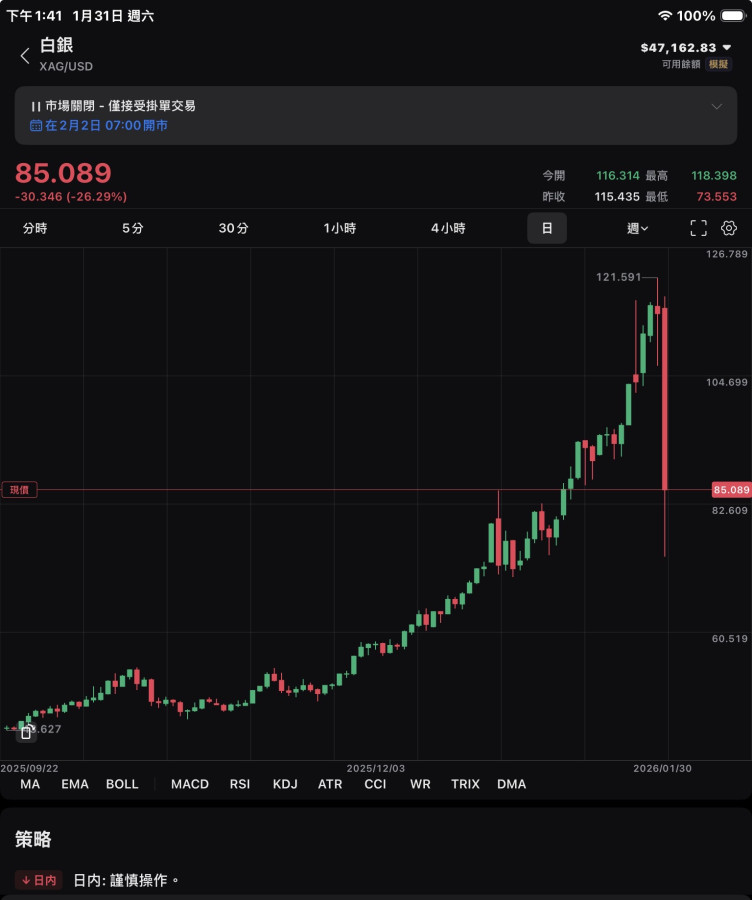Tap the red down-arrow in 日內 tag
The width and height of the screenshot is (752, 900).
click(x=25, y=880)
